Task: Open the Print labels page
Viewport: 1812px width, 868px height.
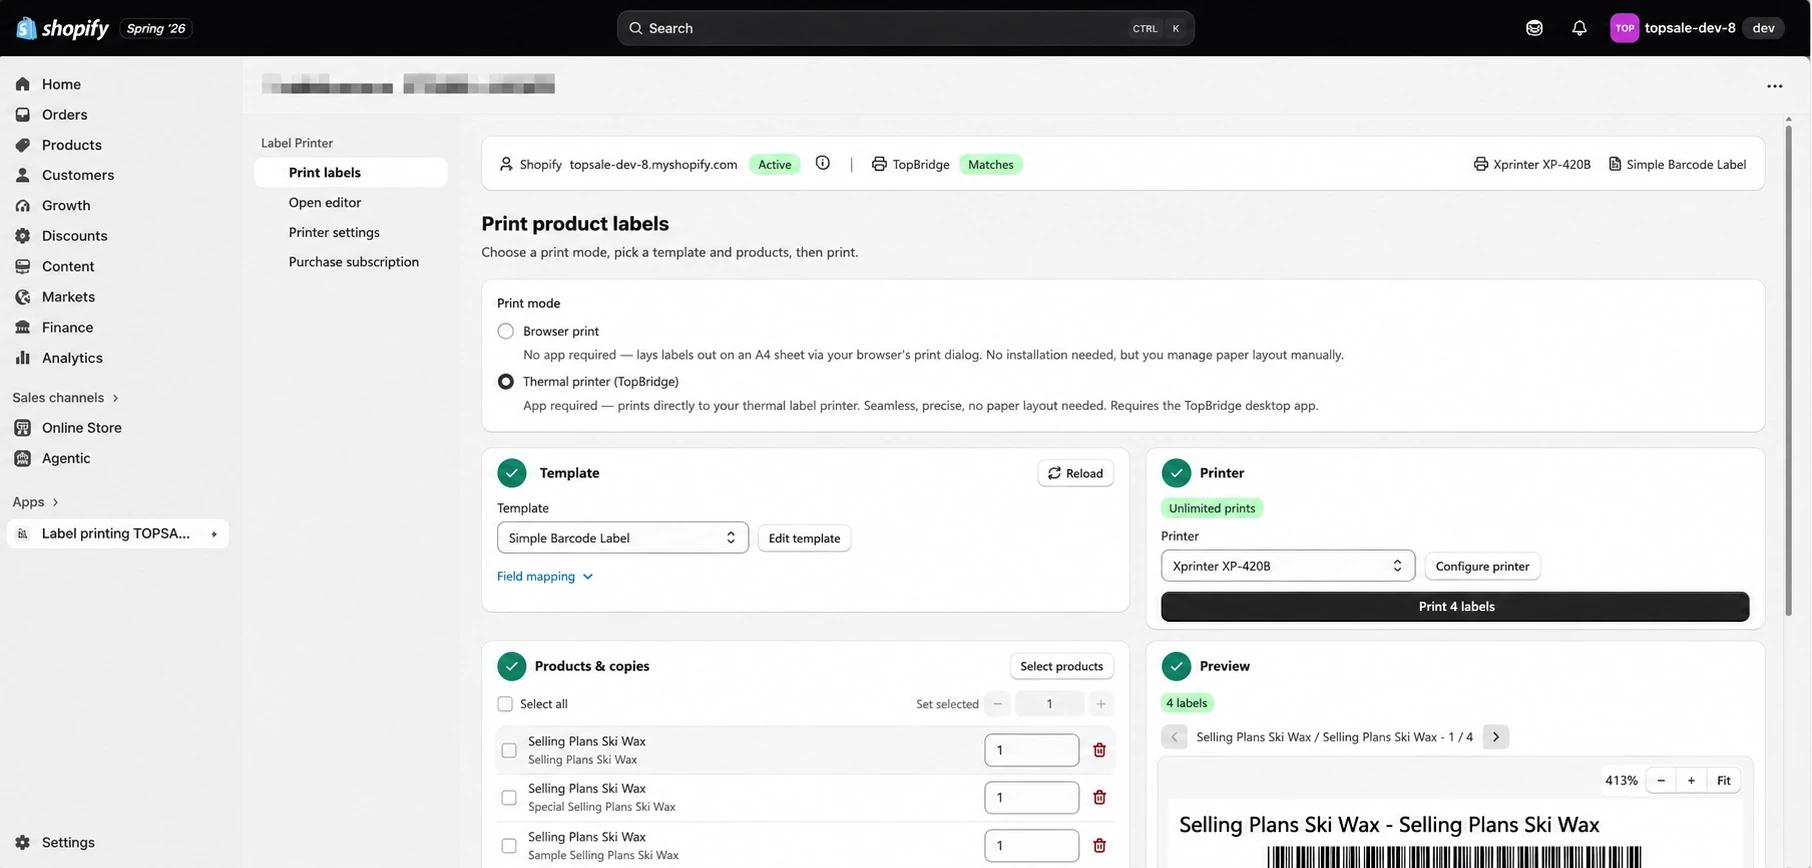Action: click(350, 172)
